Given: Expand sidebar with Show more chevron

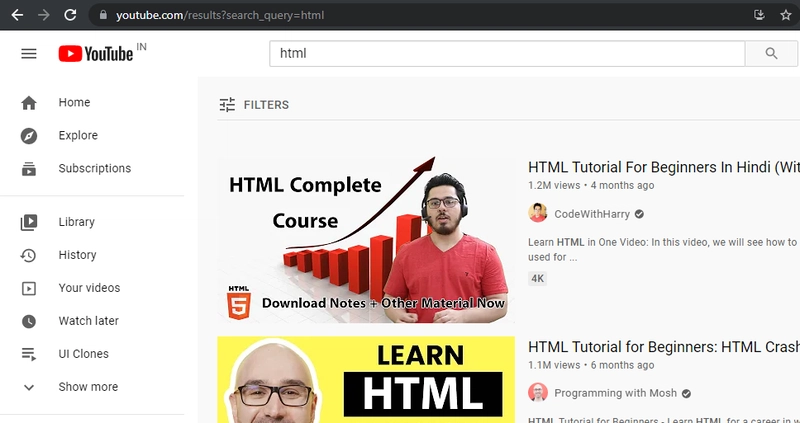Looking at the screenshot, I should [29, 387].
